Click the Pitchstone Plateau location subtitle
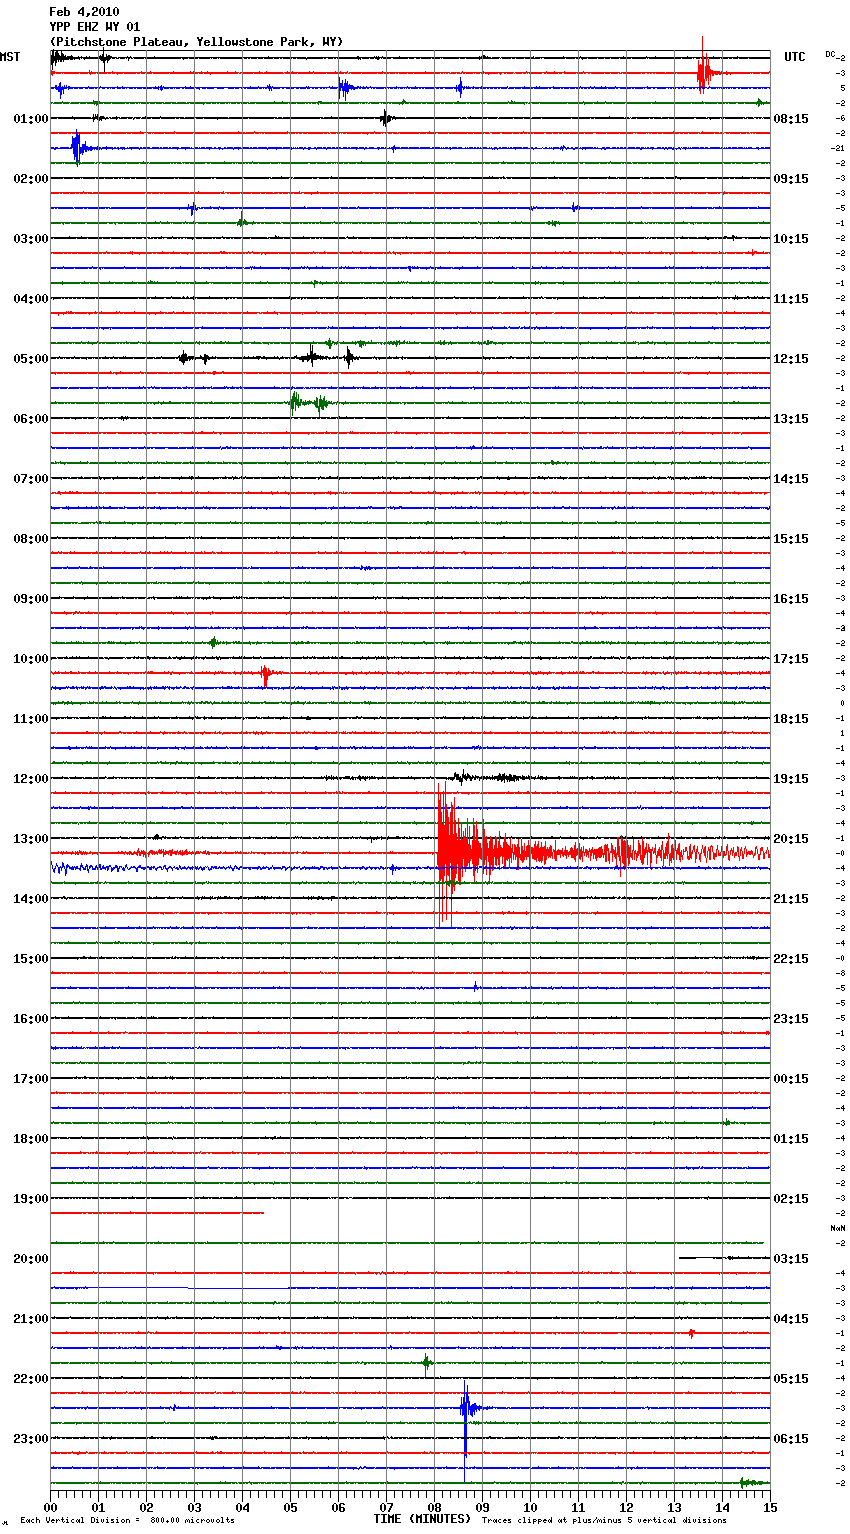 (x=196, y=42)
